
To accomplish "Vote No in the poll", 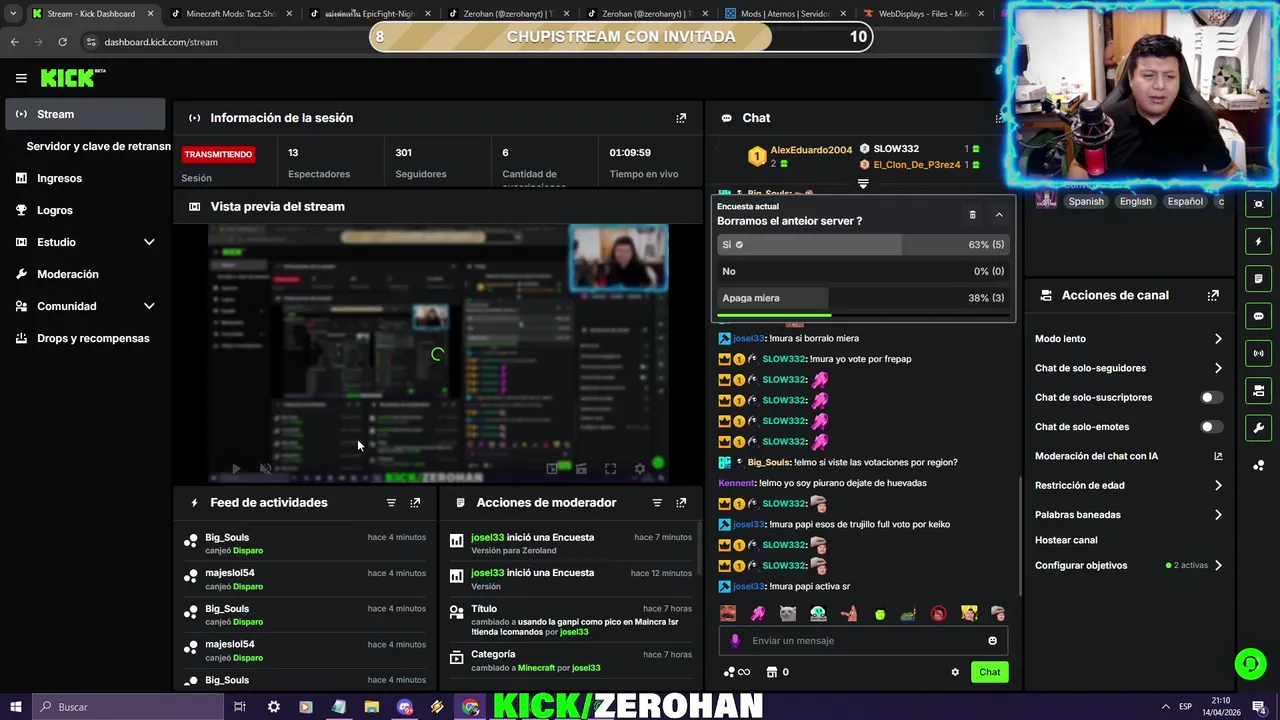I will (x=863, y=271).
